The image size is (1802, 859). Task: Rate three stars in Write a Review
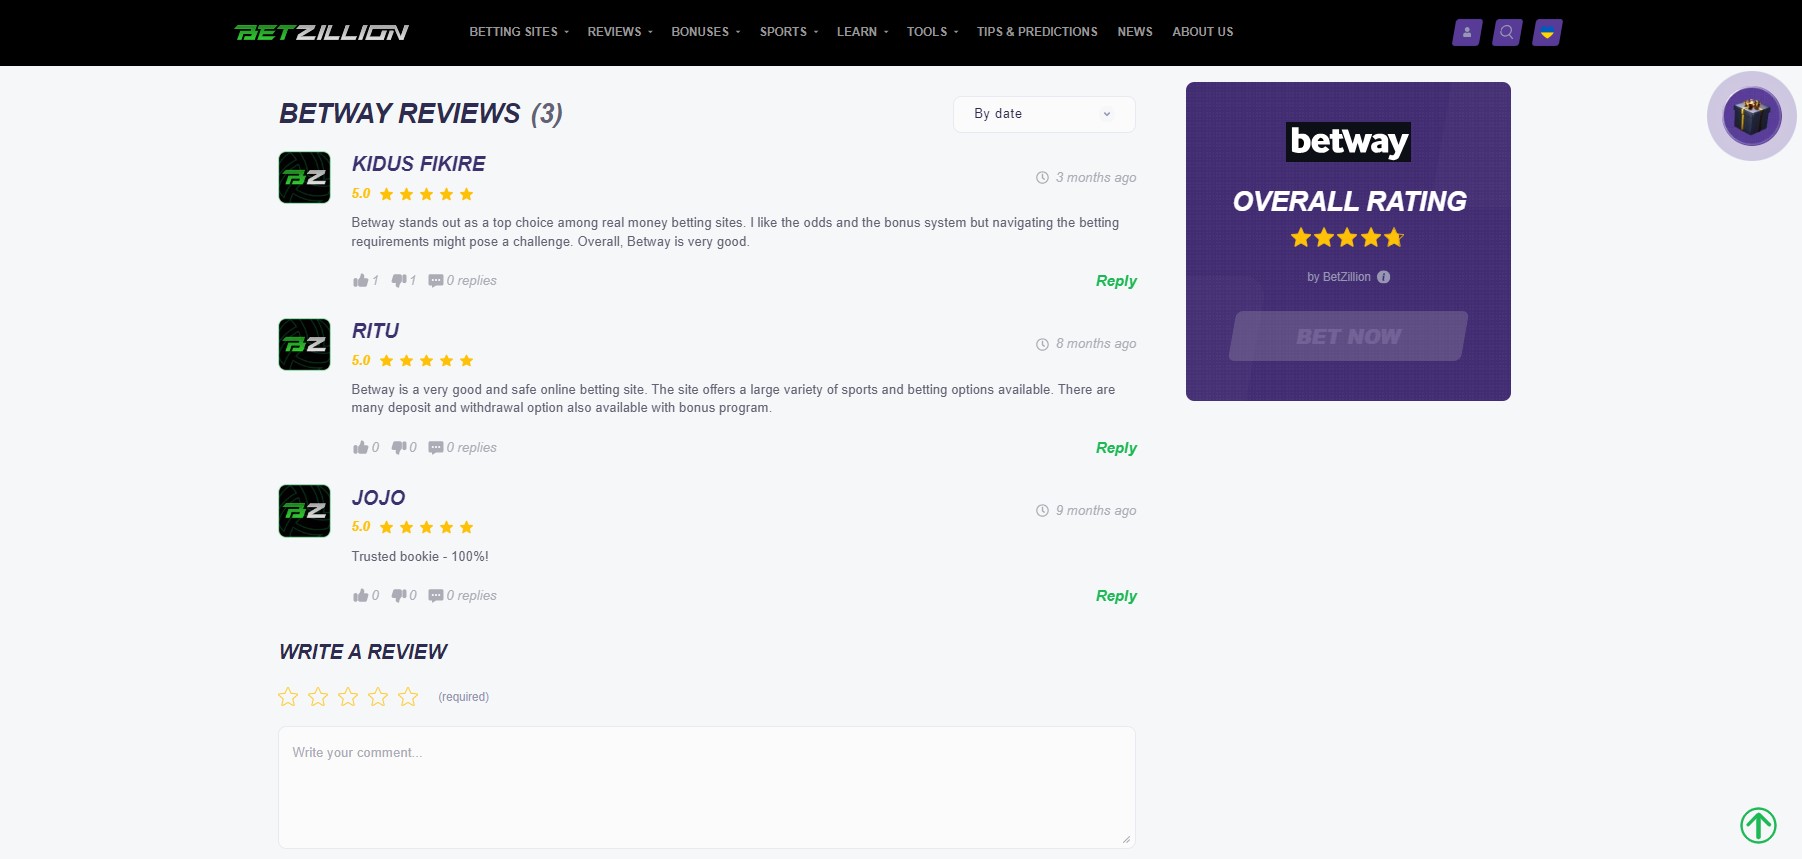pos(348,697)
